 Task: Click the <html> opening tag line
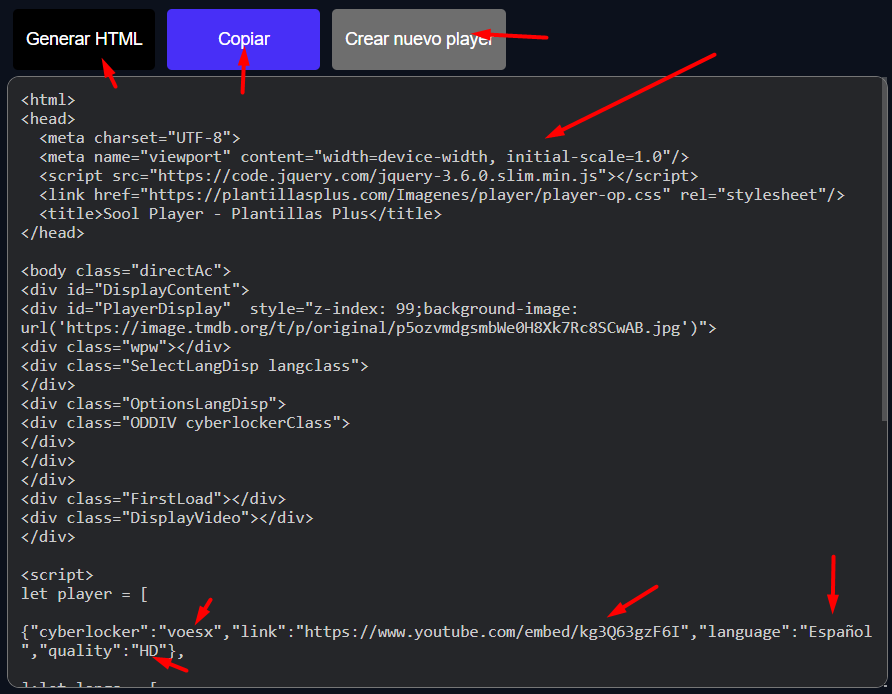point(48,100)
